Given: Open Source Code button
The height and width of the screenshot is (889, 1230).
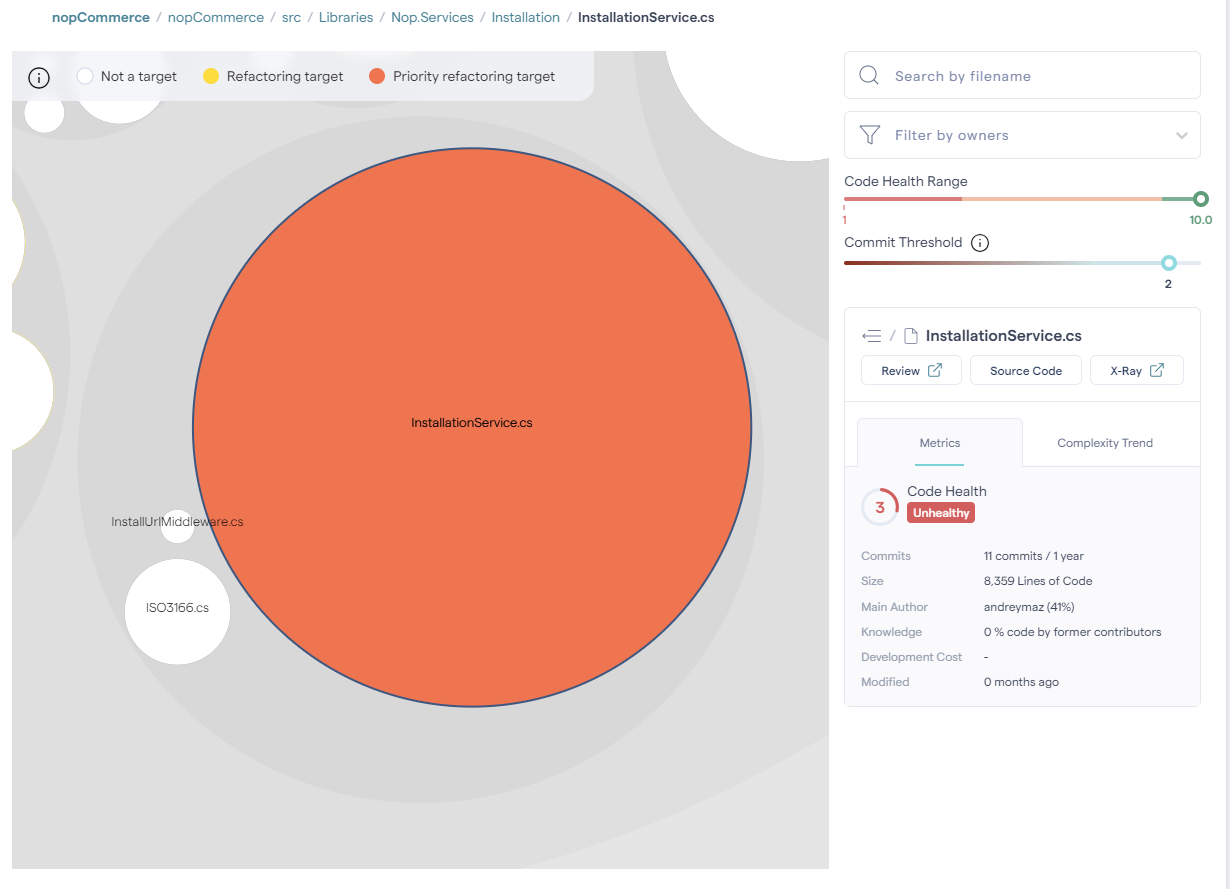Looking at the screenshot, I should 1026,370.
